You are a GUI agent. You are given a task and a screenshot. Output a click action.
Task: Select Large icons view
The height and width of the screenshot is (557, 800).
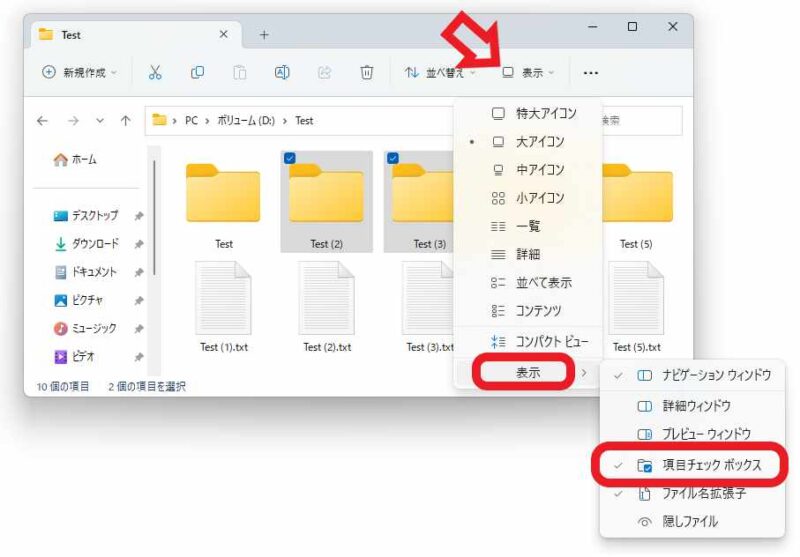[529, 141]
